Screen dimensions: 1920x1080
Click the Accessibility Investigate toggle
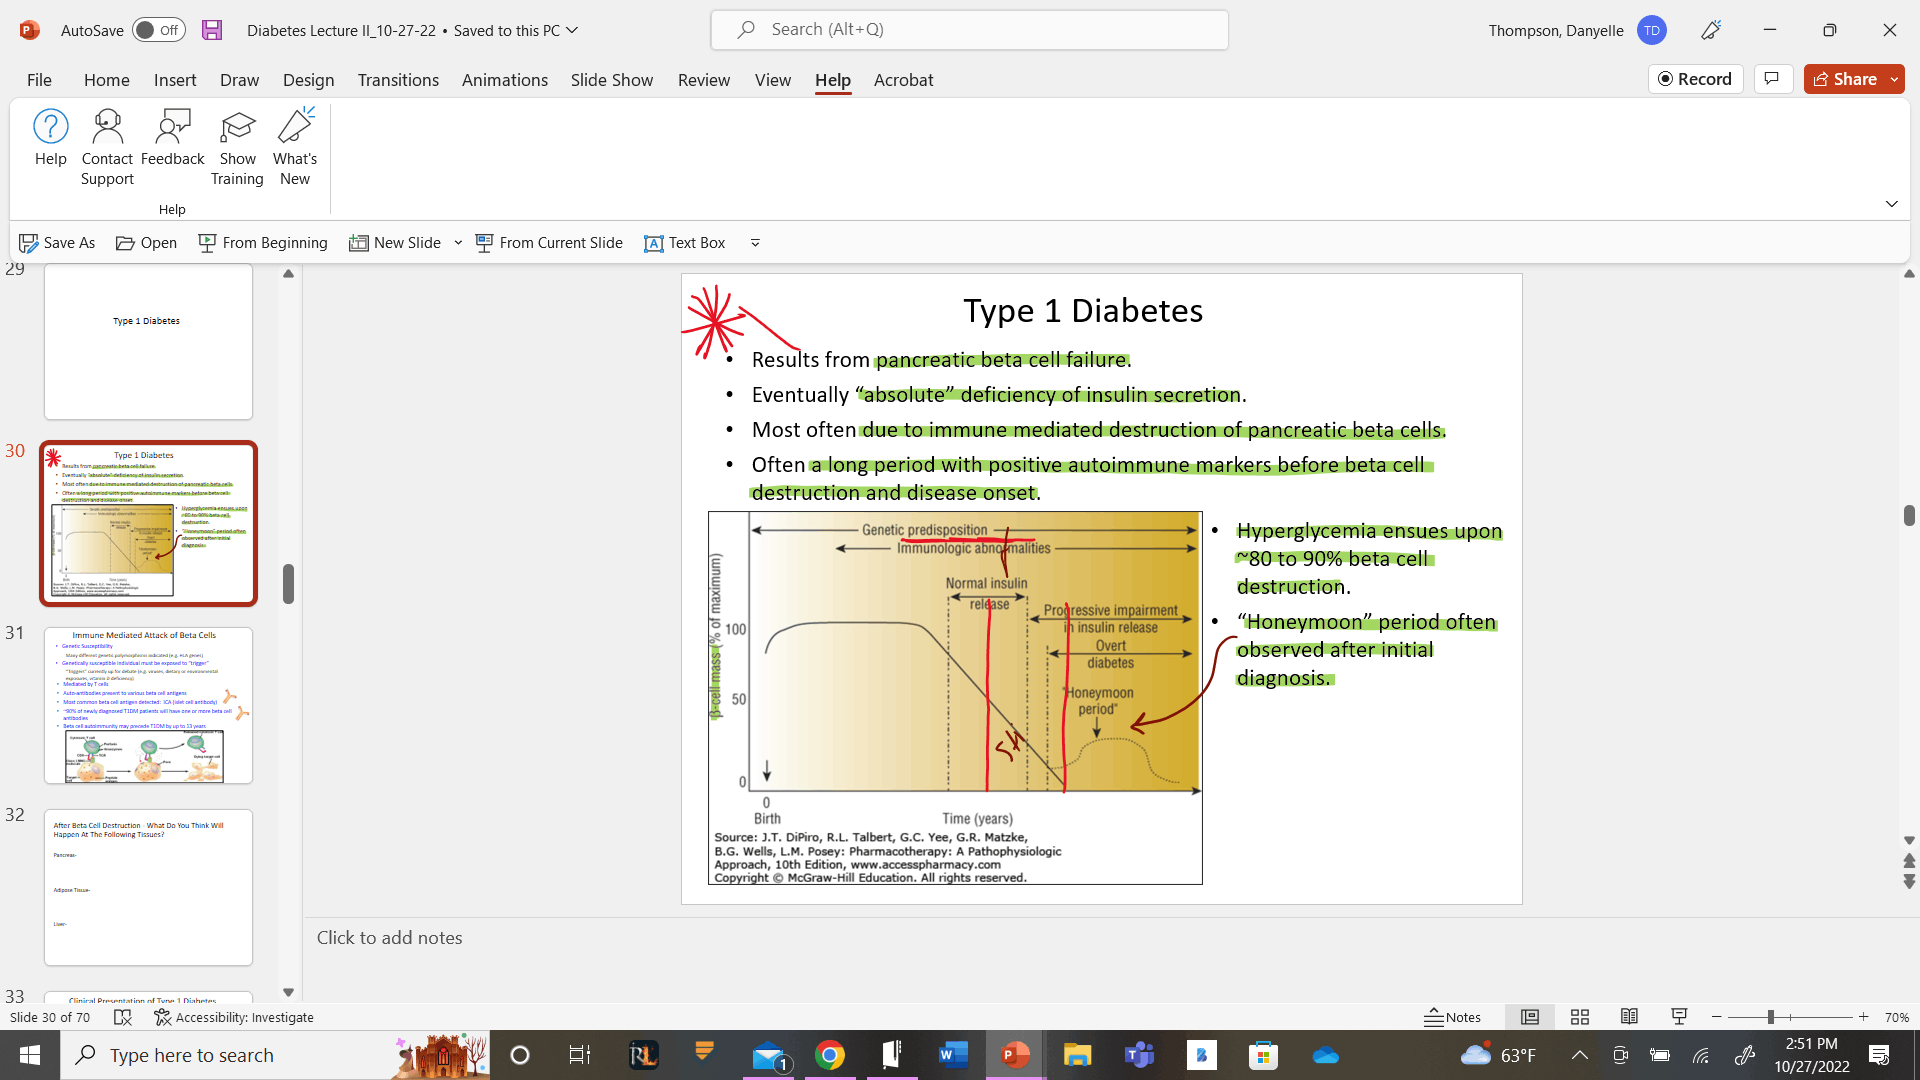235,1015
